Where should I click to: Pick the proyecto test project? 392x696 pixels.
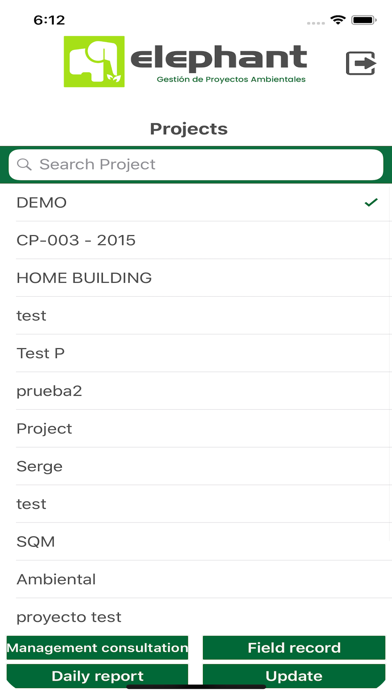tap(196, 617)
